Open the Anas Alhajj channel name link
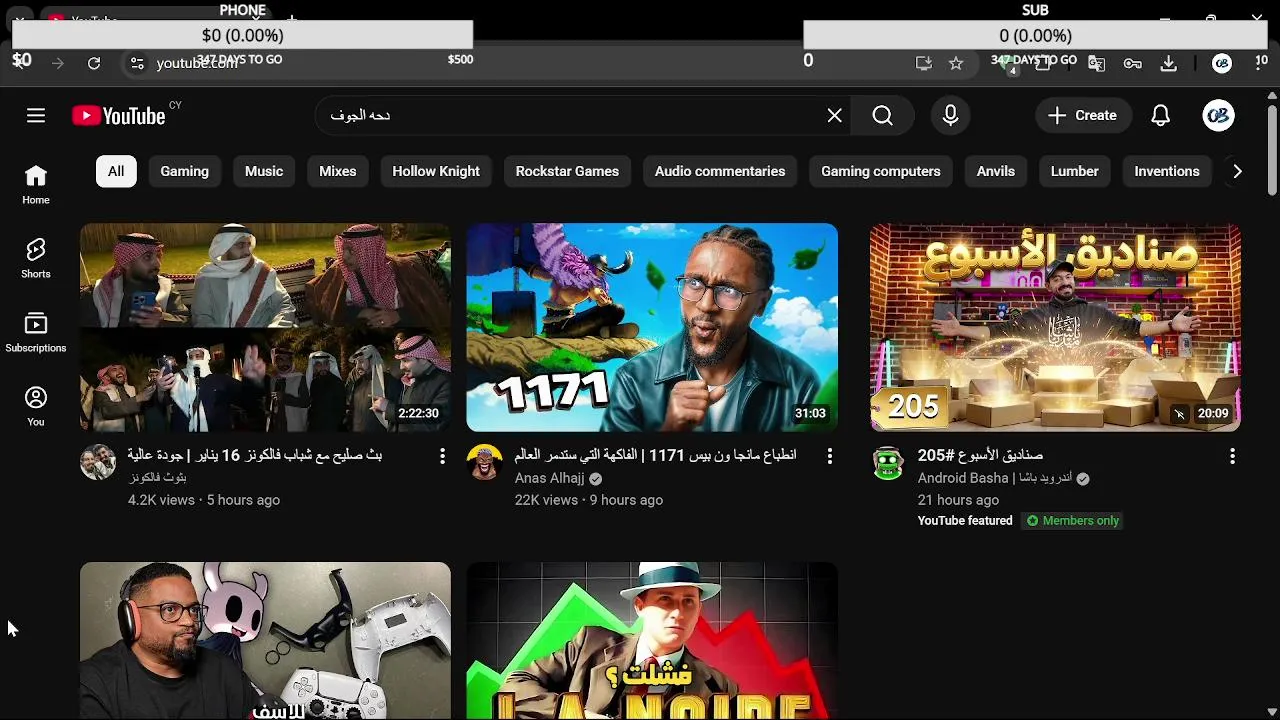The width and height of the screenshot is (1280, 720). (x=549, y=478)
